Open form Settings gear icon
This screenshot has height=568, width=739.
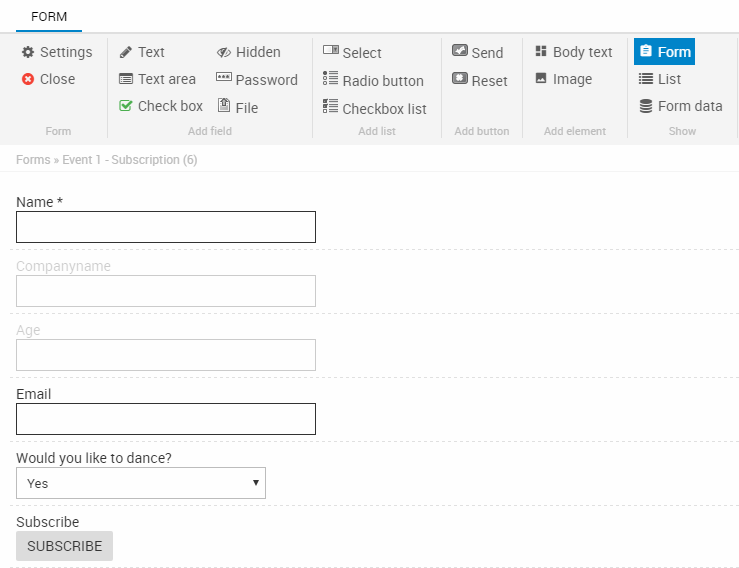point(28,52)
